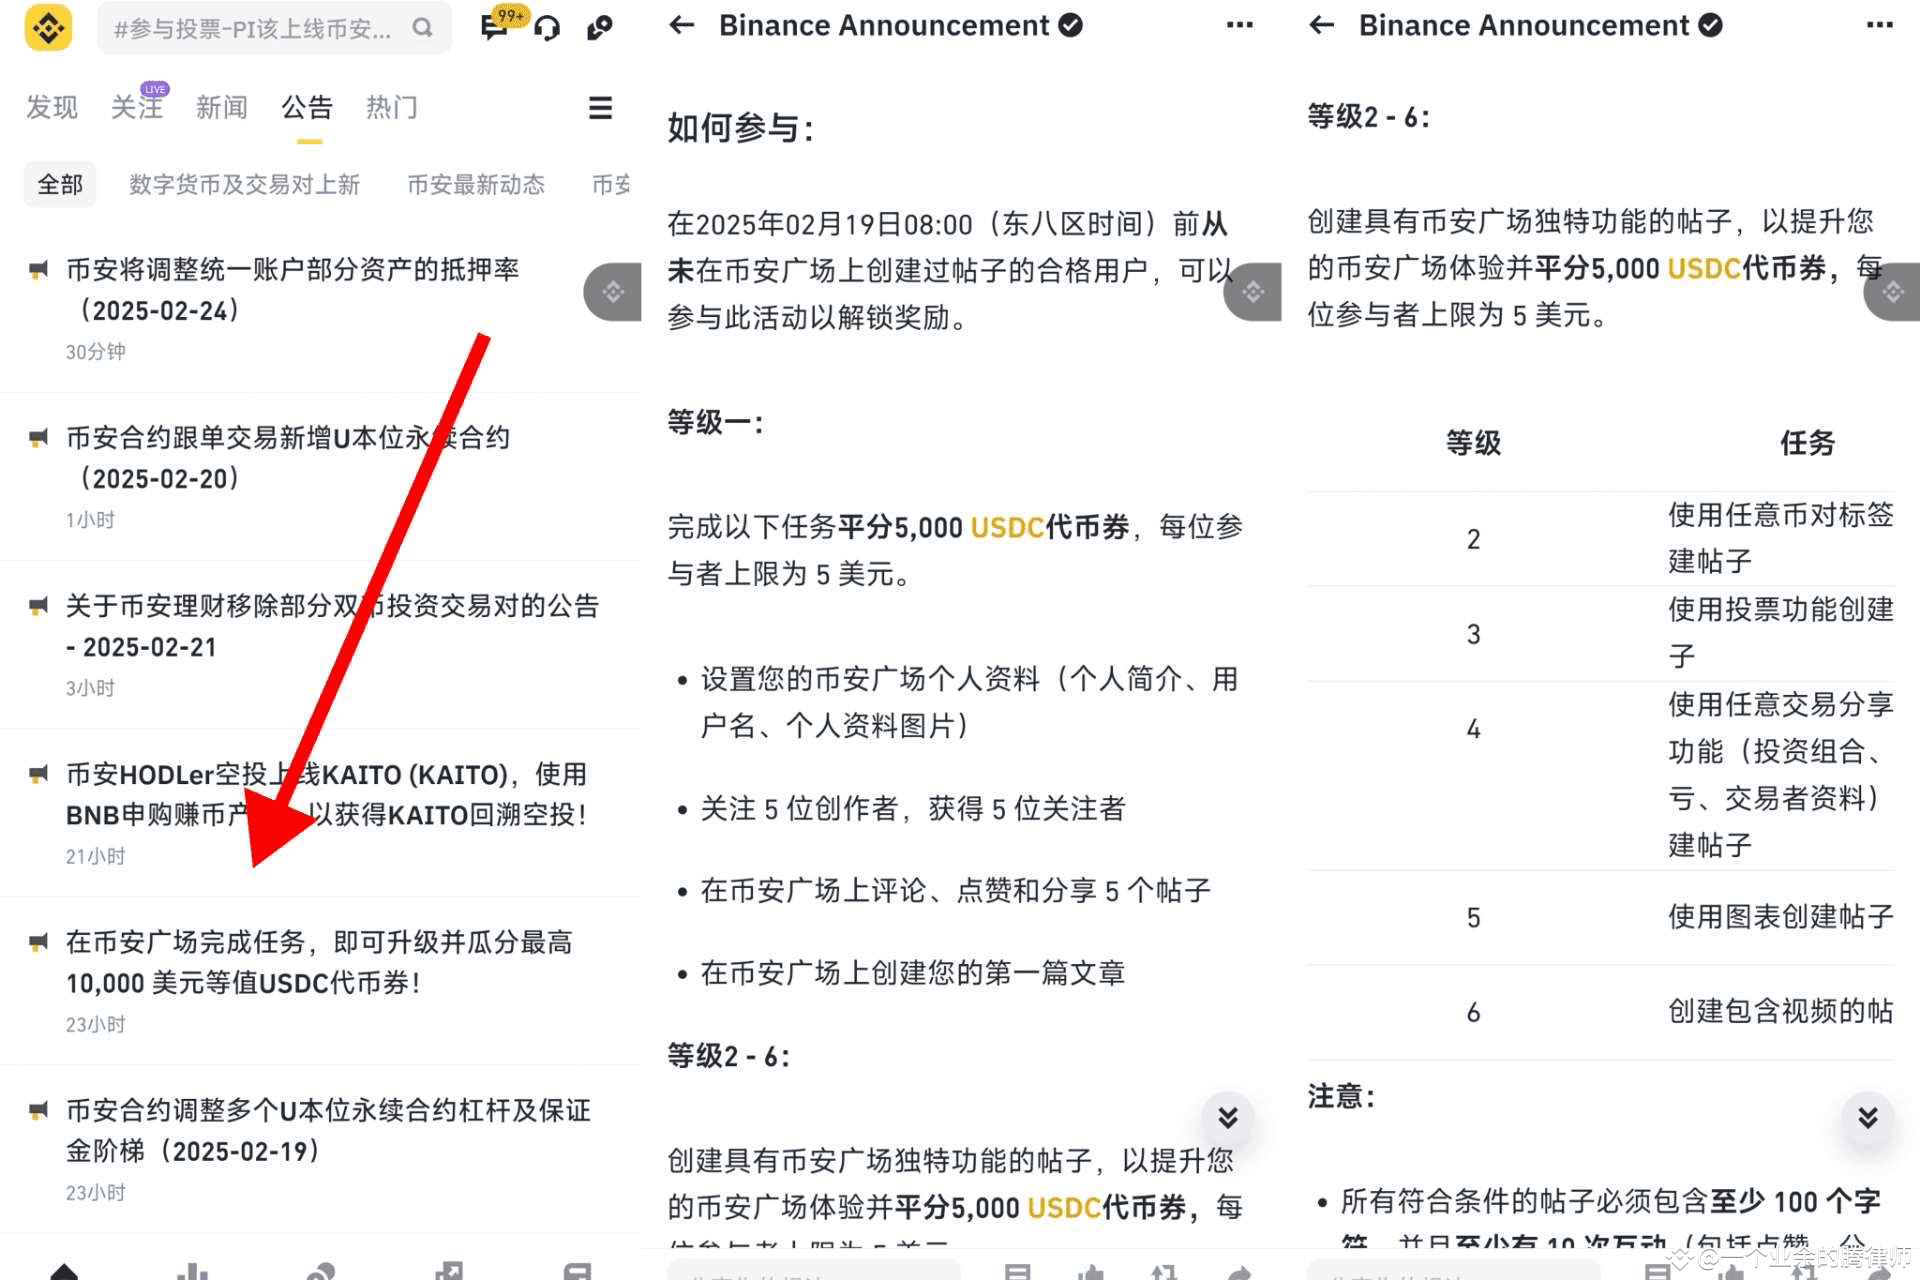Click the Binance logo icon

pos(48,27)
